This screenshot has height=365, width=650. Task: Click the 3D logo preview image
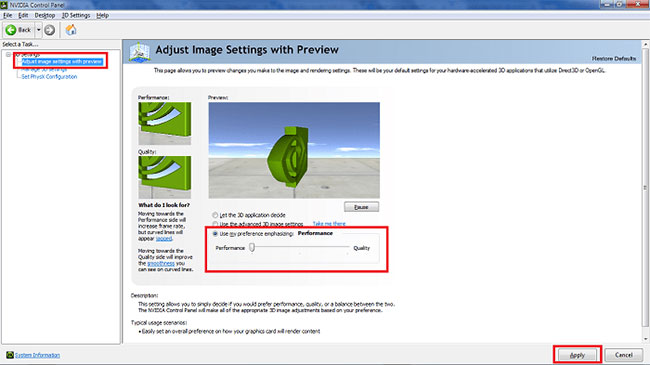pyautogui.click(x=294, y=150)
